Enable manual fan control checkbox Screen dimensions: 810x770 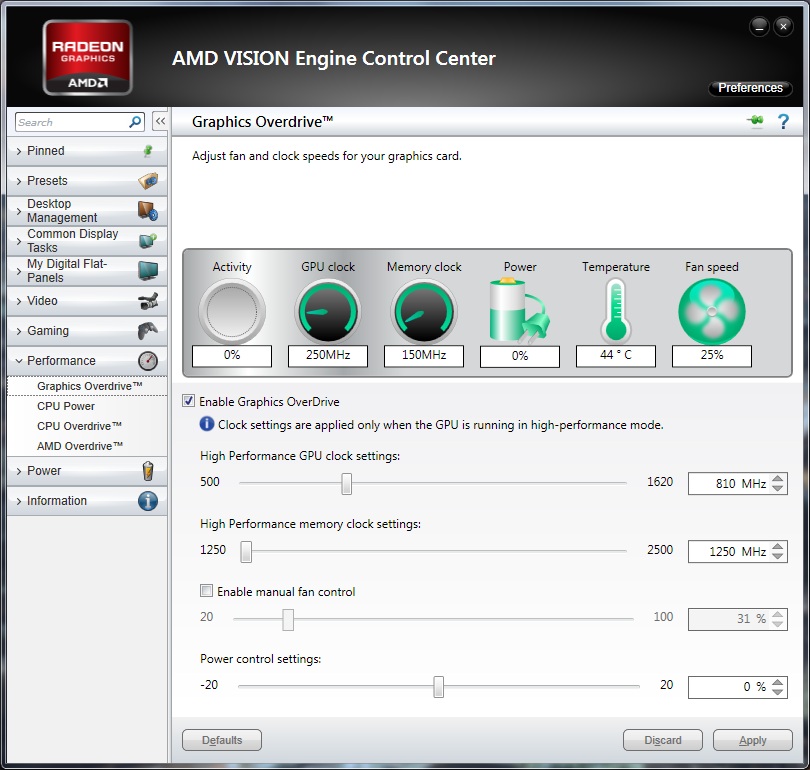coord(206,590)
